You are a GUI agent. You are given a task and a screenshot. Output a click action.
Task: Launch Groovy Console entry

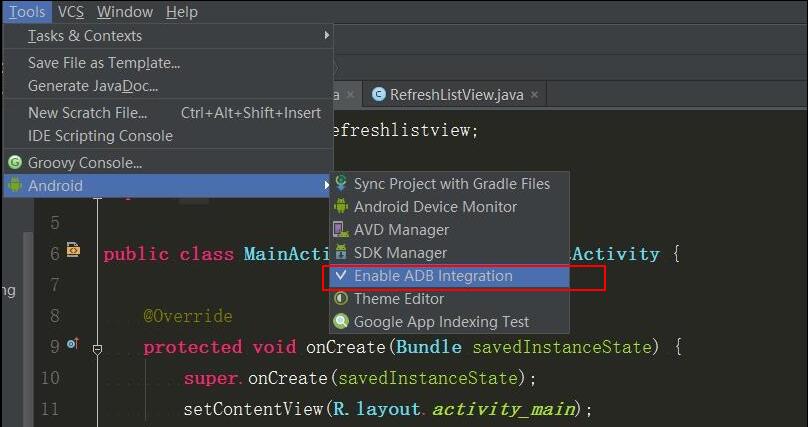point(169,163)
